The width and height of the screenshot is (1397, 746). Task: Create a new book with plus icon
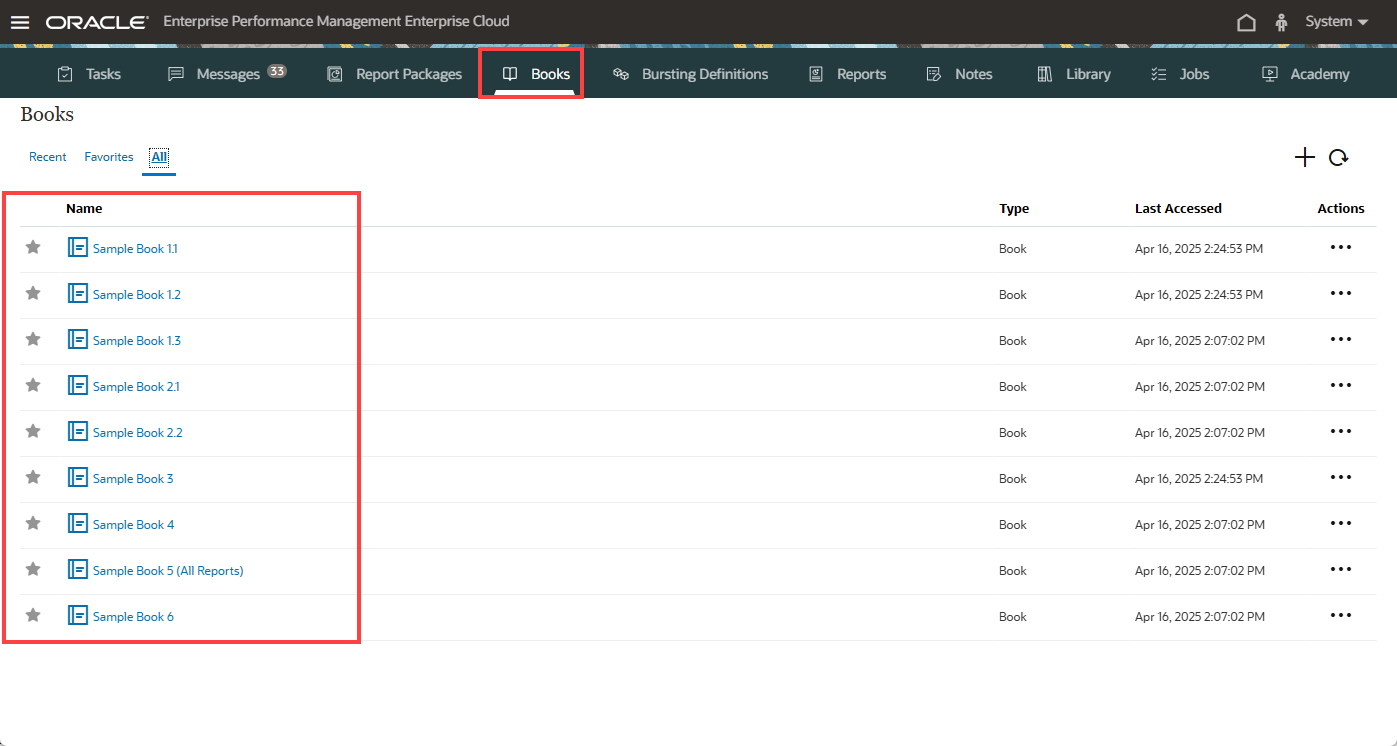[1305, 157]
